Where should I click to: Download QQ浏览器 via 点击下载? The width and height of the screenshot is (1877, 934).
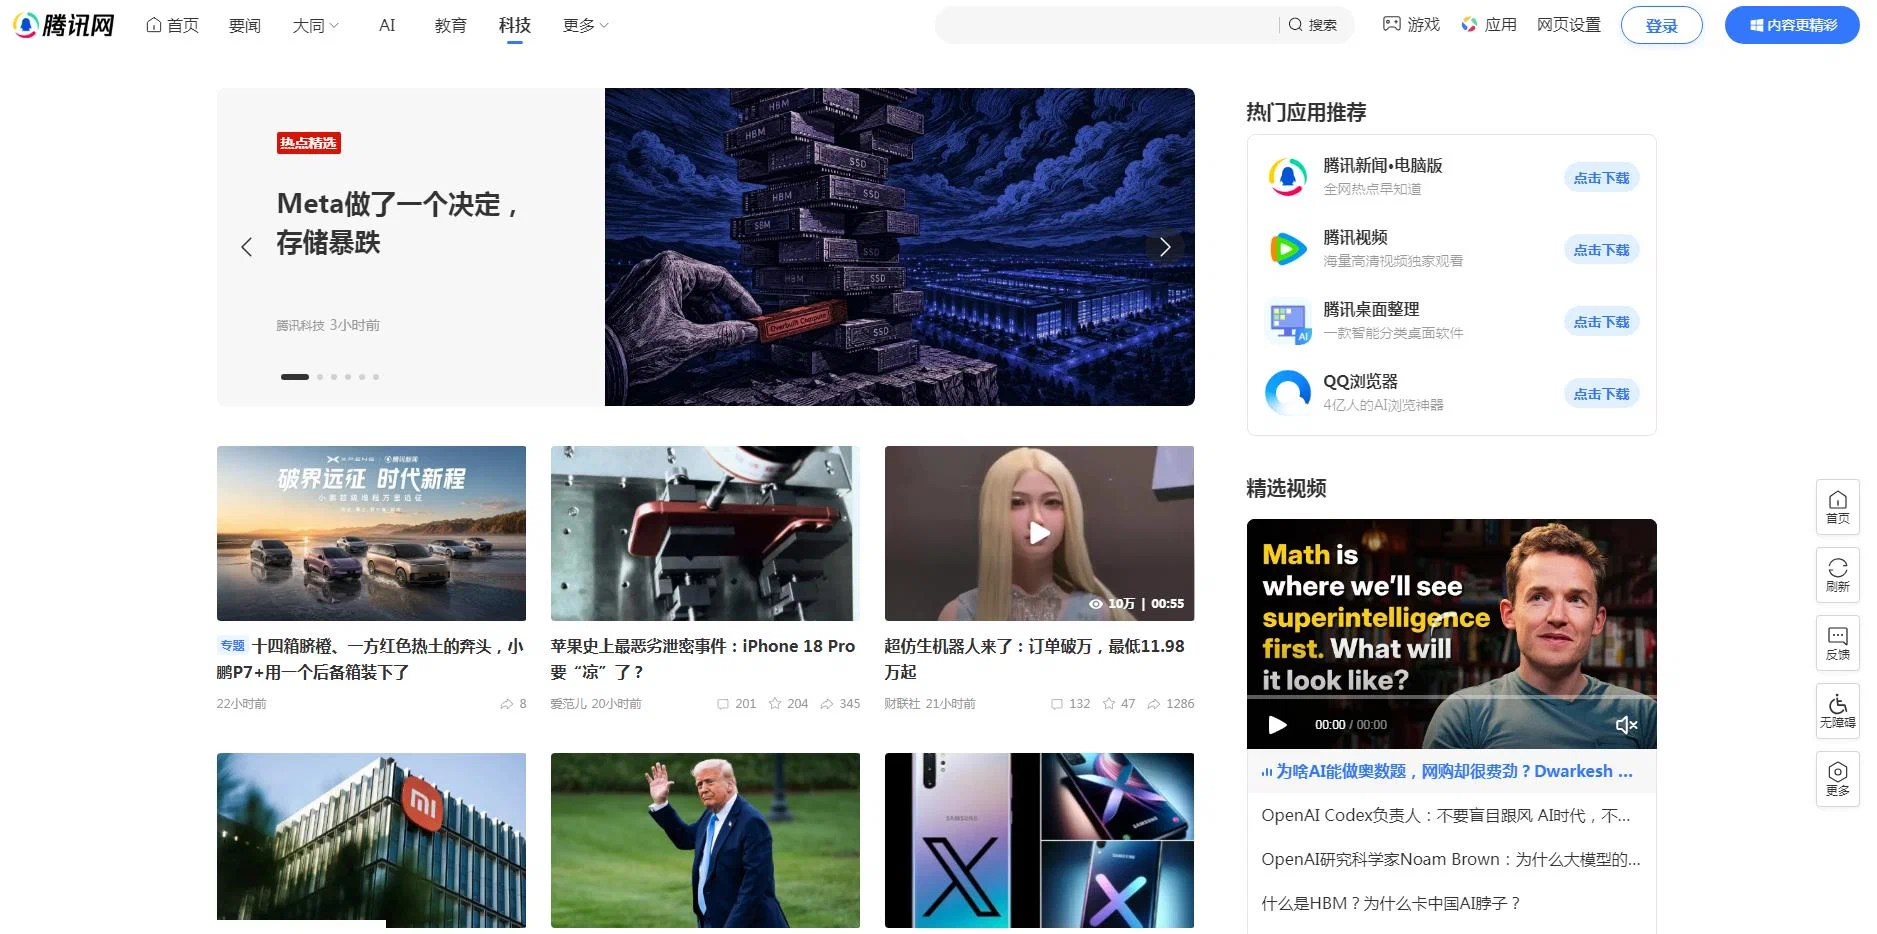tap(1601, 394)
